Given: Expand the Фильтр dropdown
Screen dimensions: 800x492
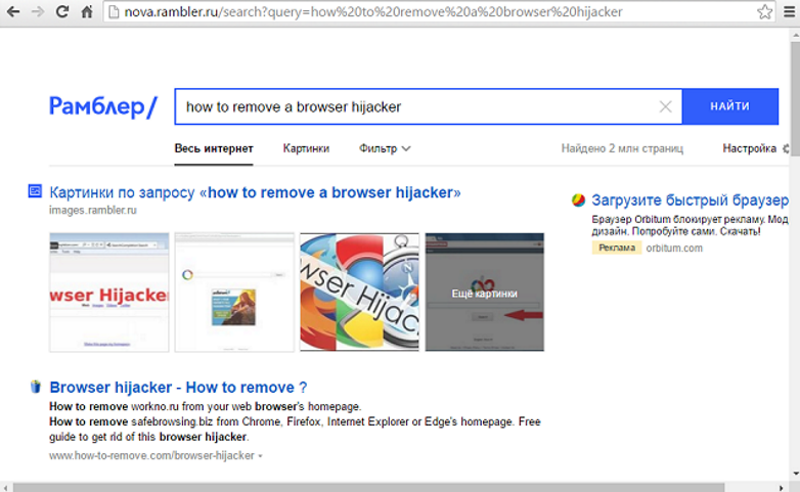Looking at the screenshot, I should 384,149.
